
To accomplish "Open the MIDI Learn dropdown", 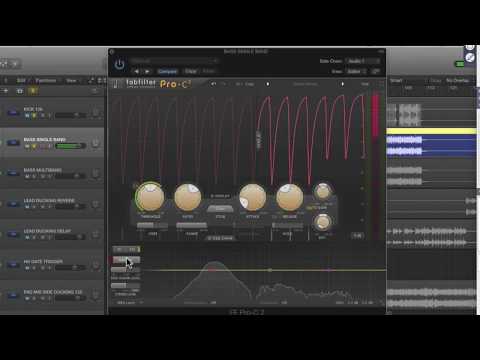I will point(129,303).
